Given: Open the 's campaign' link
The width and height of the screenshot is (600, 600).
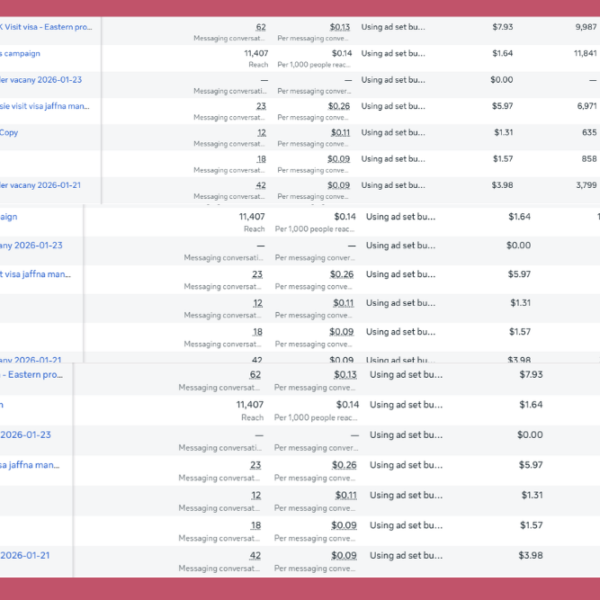Looking at the screenshot, I should point(21,53).
